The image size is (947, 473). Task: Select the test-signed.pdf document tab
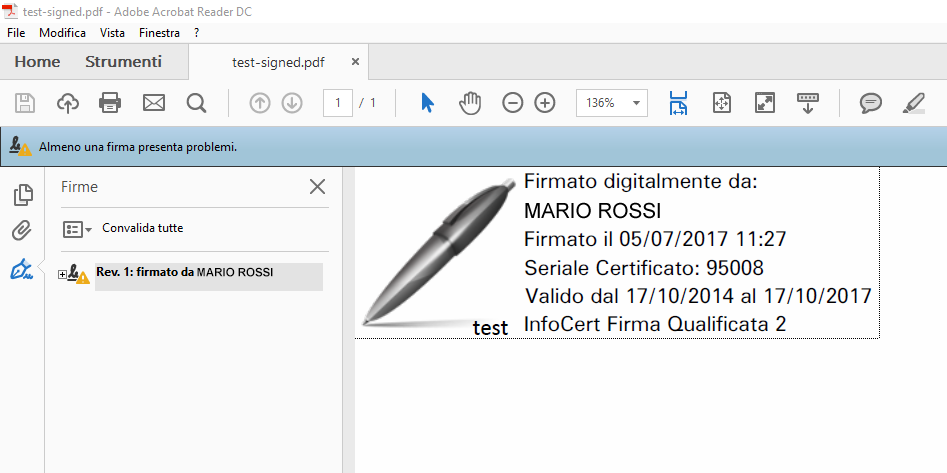pyautogui.click(x=278, y=62)
